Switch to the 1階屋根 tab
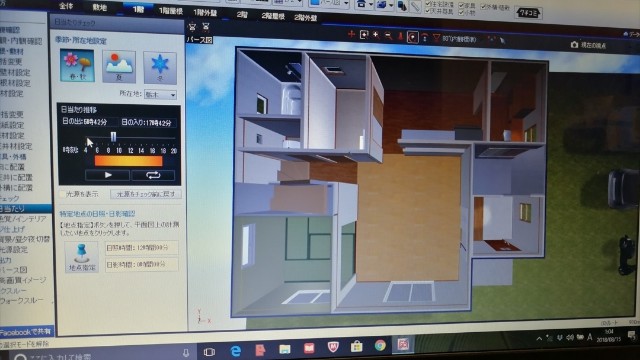This screenshot has height=360, width=640. 171,11
